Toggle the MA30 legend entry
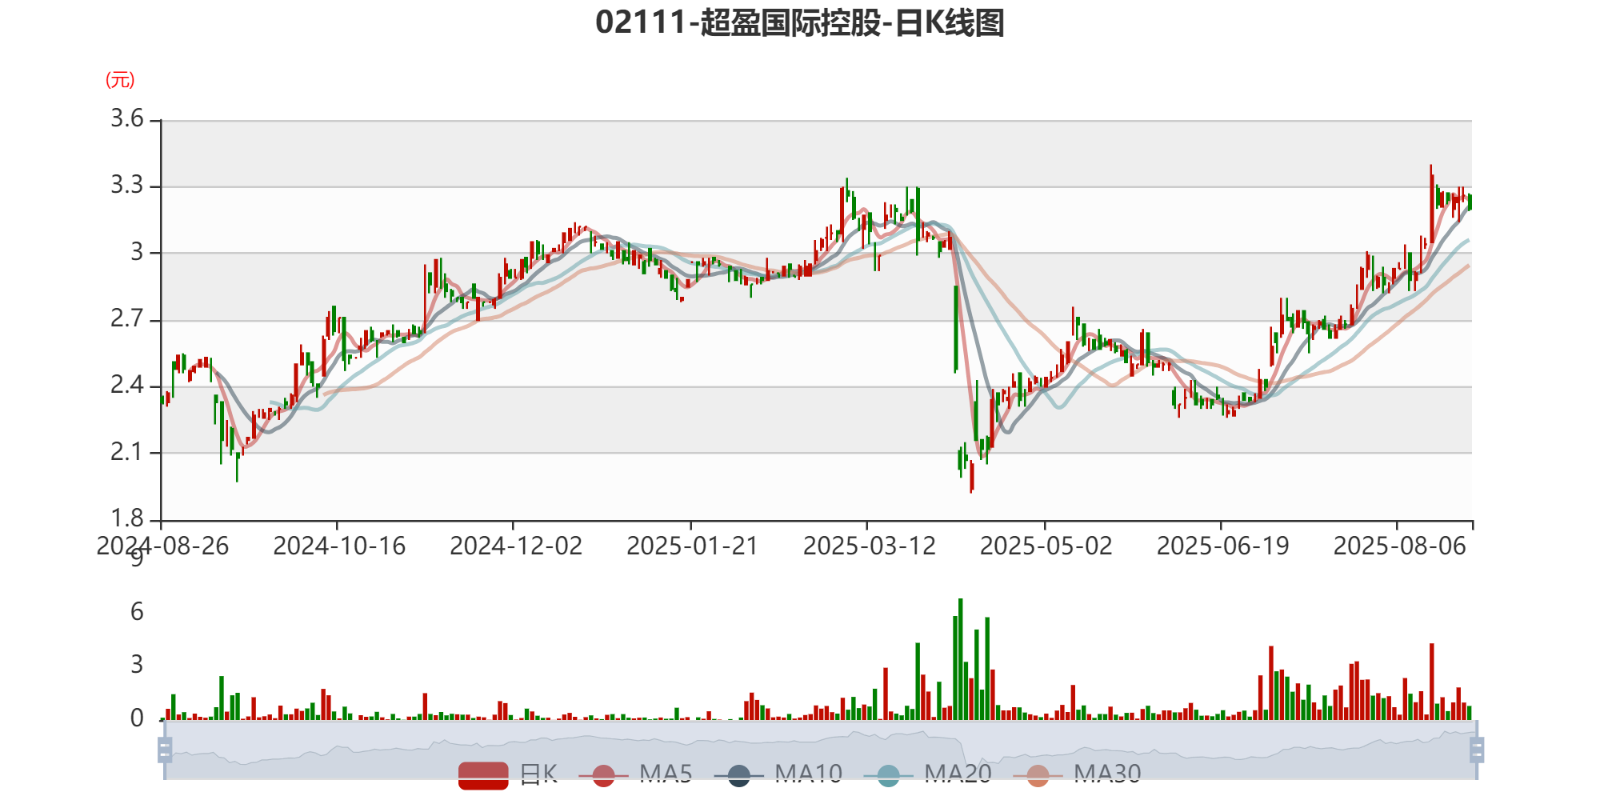The image size is (1600, 800). [x=1077, y=774]
